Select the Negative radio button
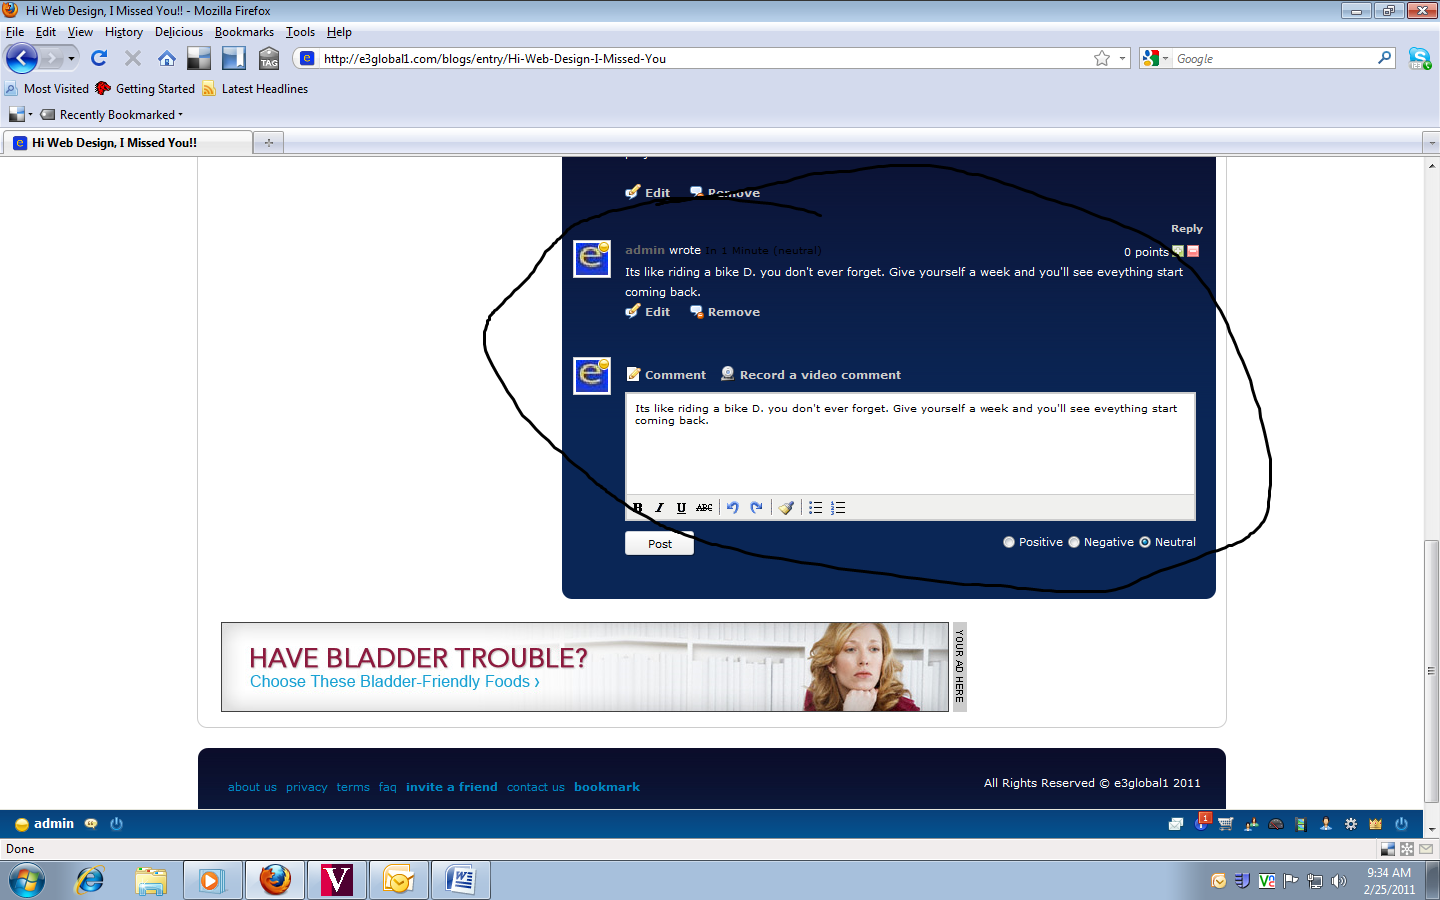Image resolution: width=1440 pixels, height=900 pixels. [x=1074, y=542]
